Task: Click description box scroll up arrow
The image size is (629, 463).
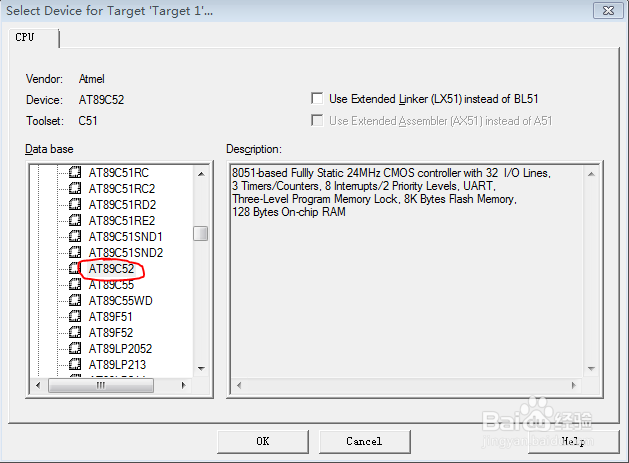Action: point(591,174)
